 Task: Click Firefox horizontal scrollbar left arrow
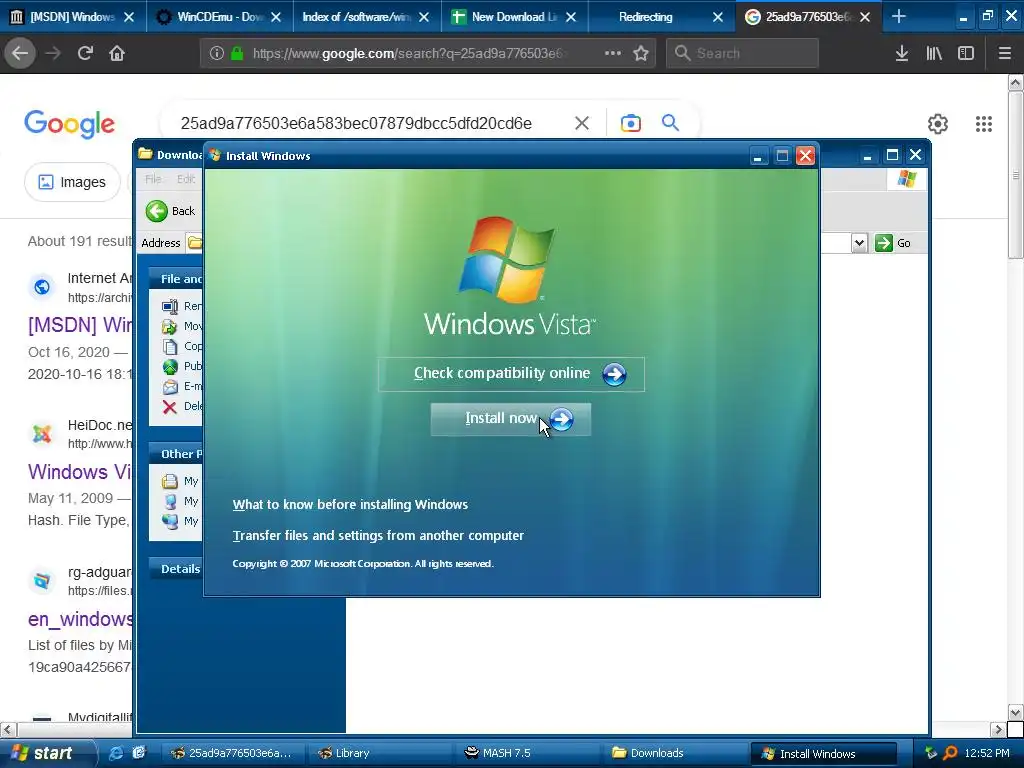tap(7, 729)
